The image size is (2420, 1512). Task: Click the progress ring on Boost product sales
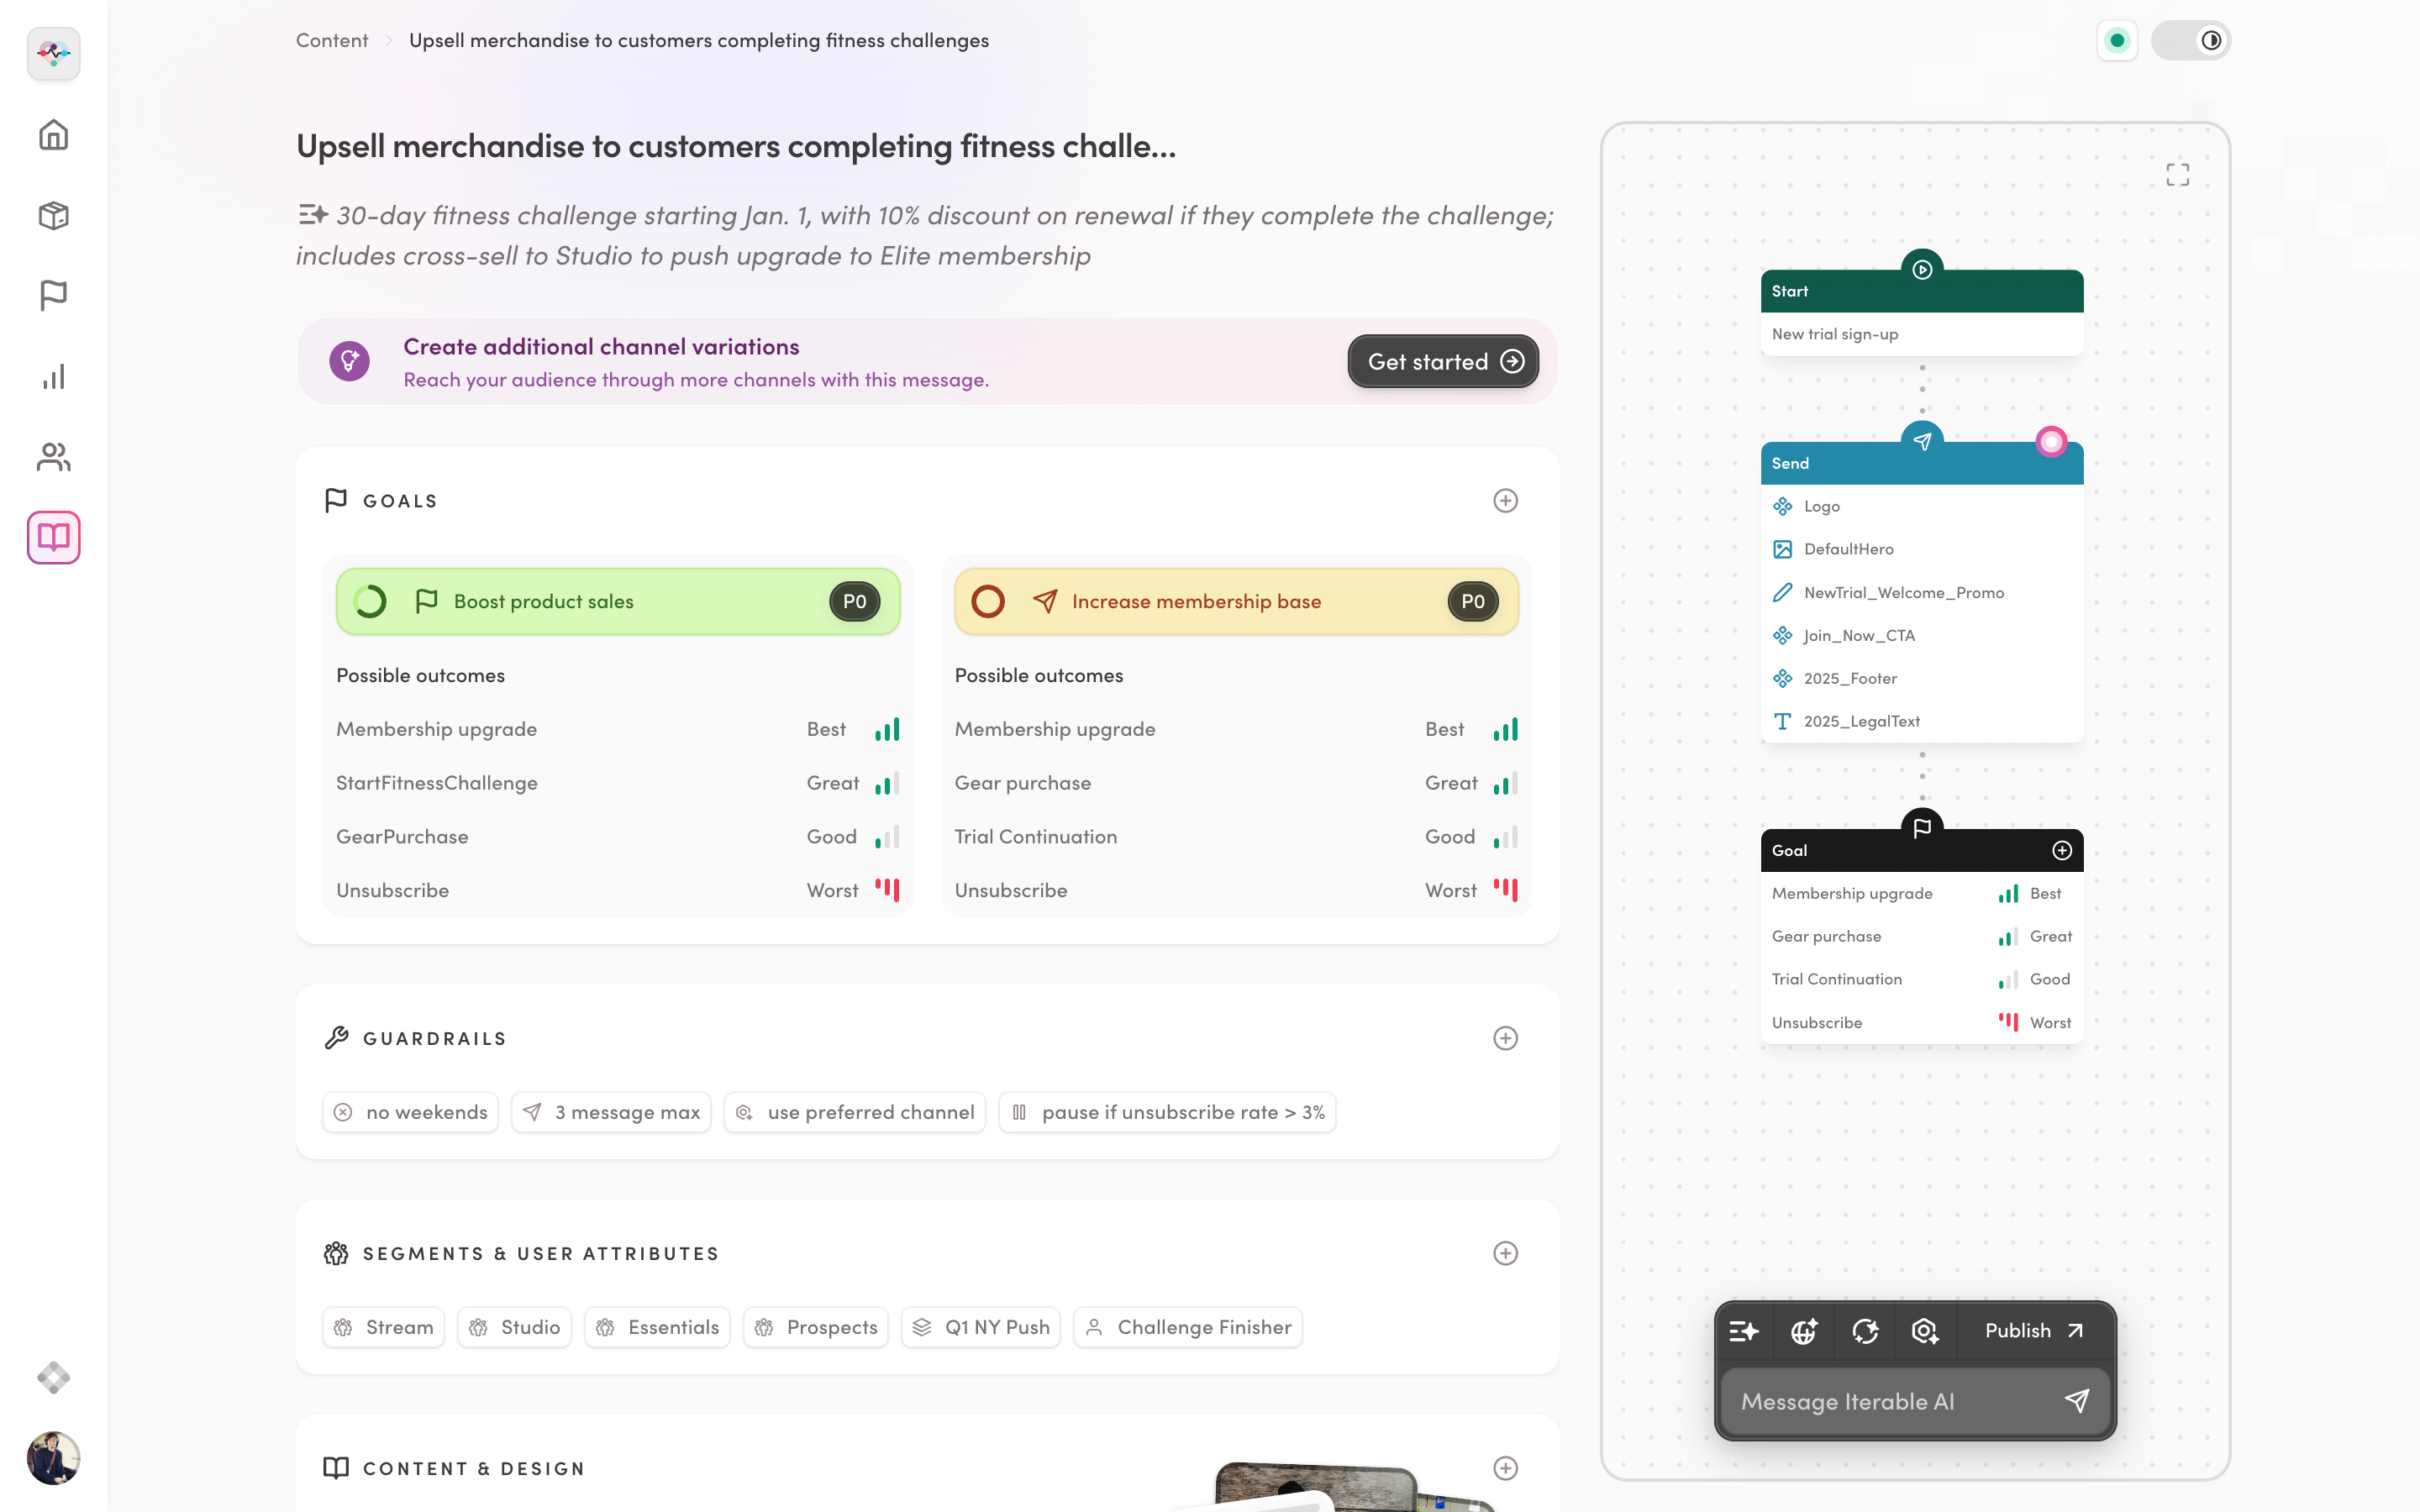[x=370, y=602]
